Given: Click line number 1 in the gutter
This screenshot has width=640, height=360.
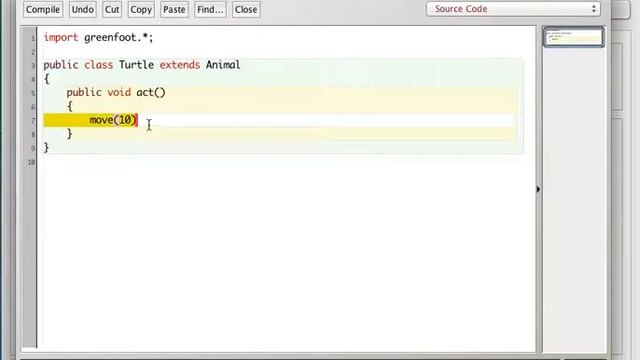Looking at the screenshot, I should (33, 38).
